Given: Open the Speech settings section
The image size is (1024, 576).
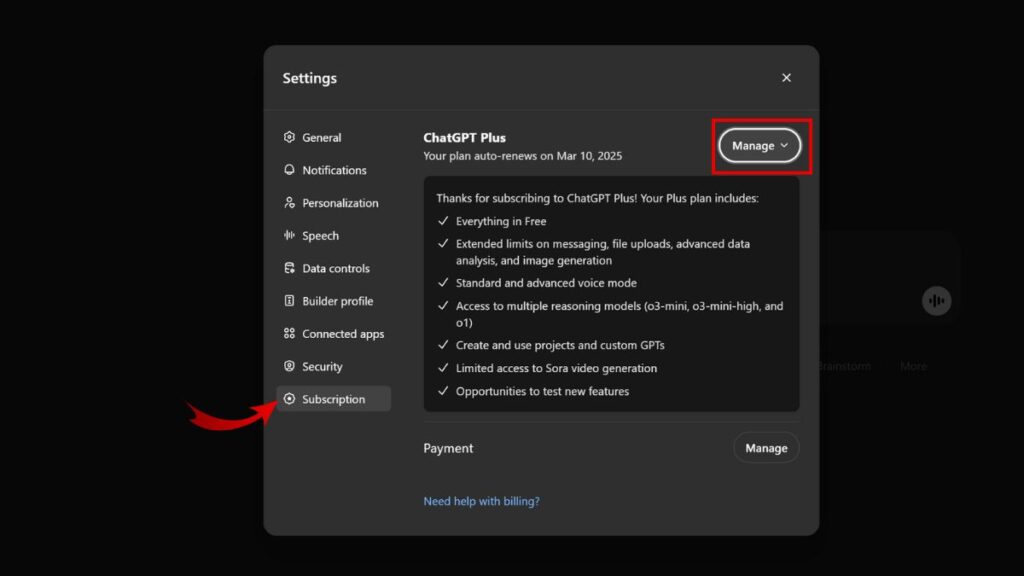Looking at the screenshot, I should point(334,235).
